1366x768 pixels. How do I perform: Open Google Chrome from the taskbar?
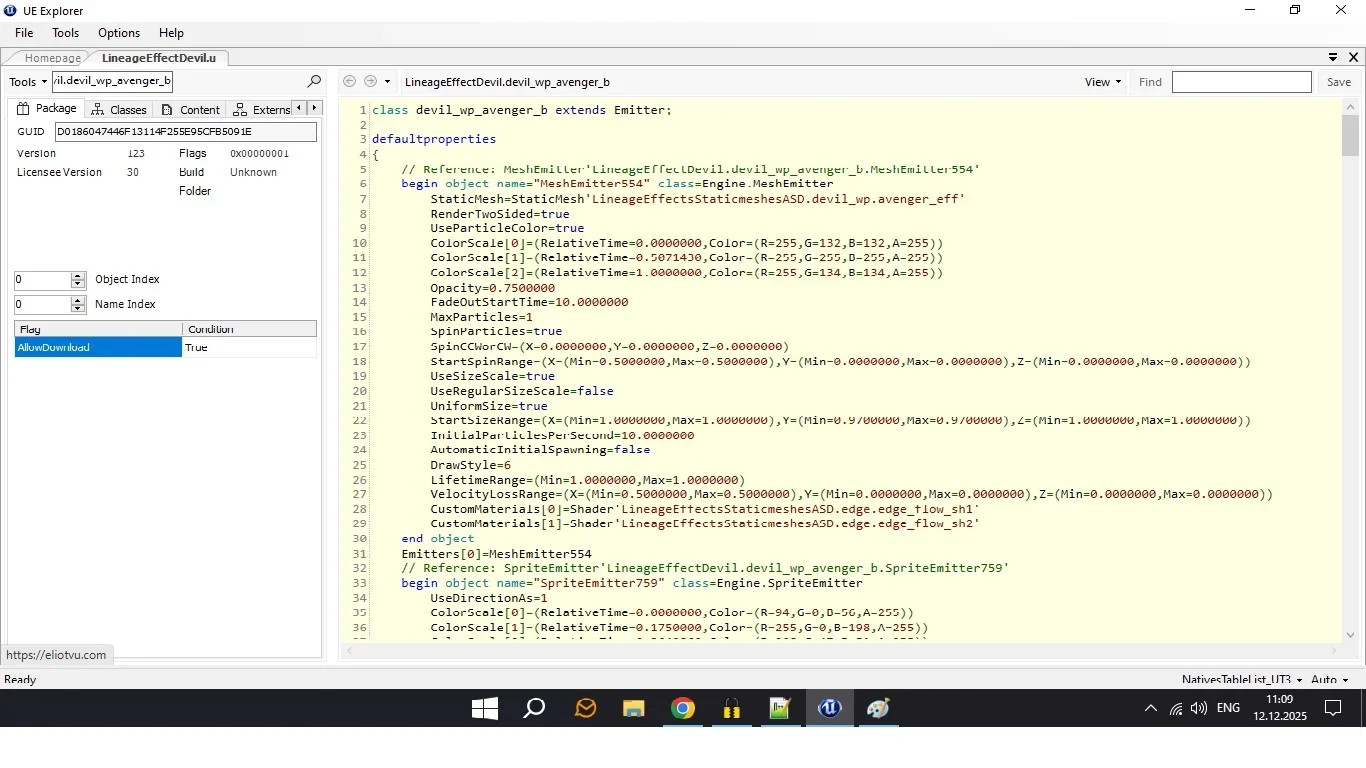pyautogui.click(x=683, y=708)
